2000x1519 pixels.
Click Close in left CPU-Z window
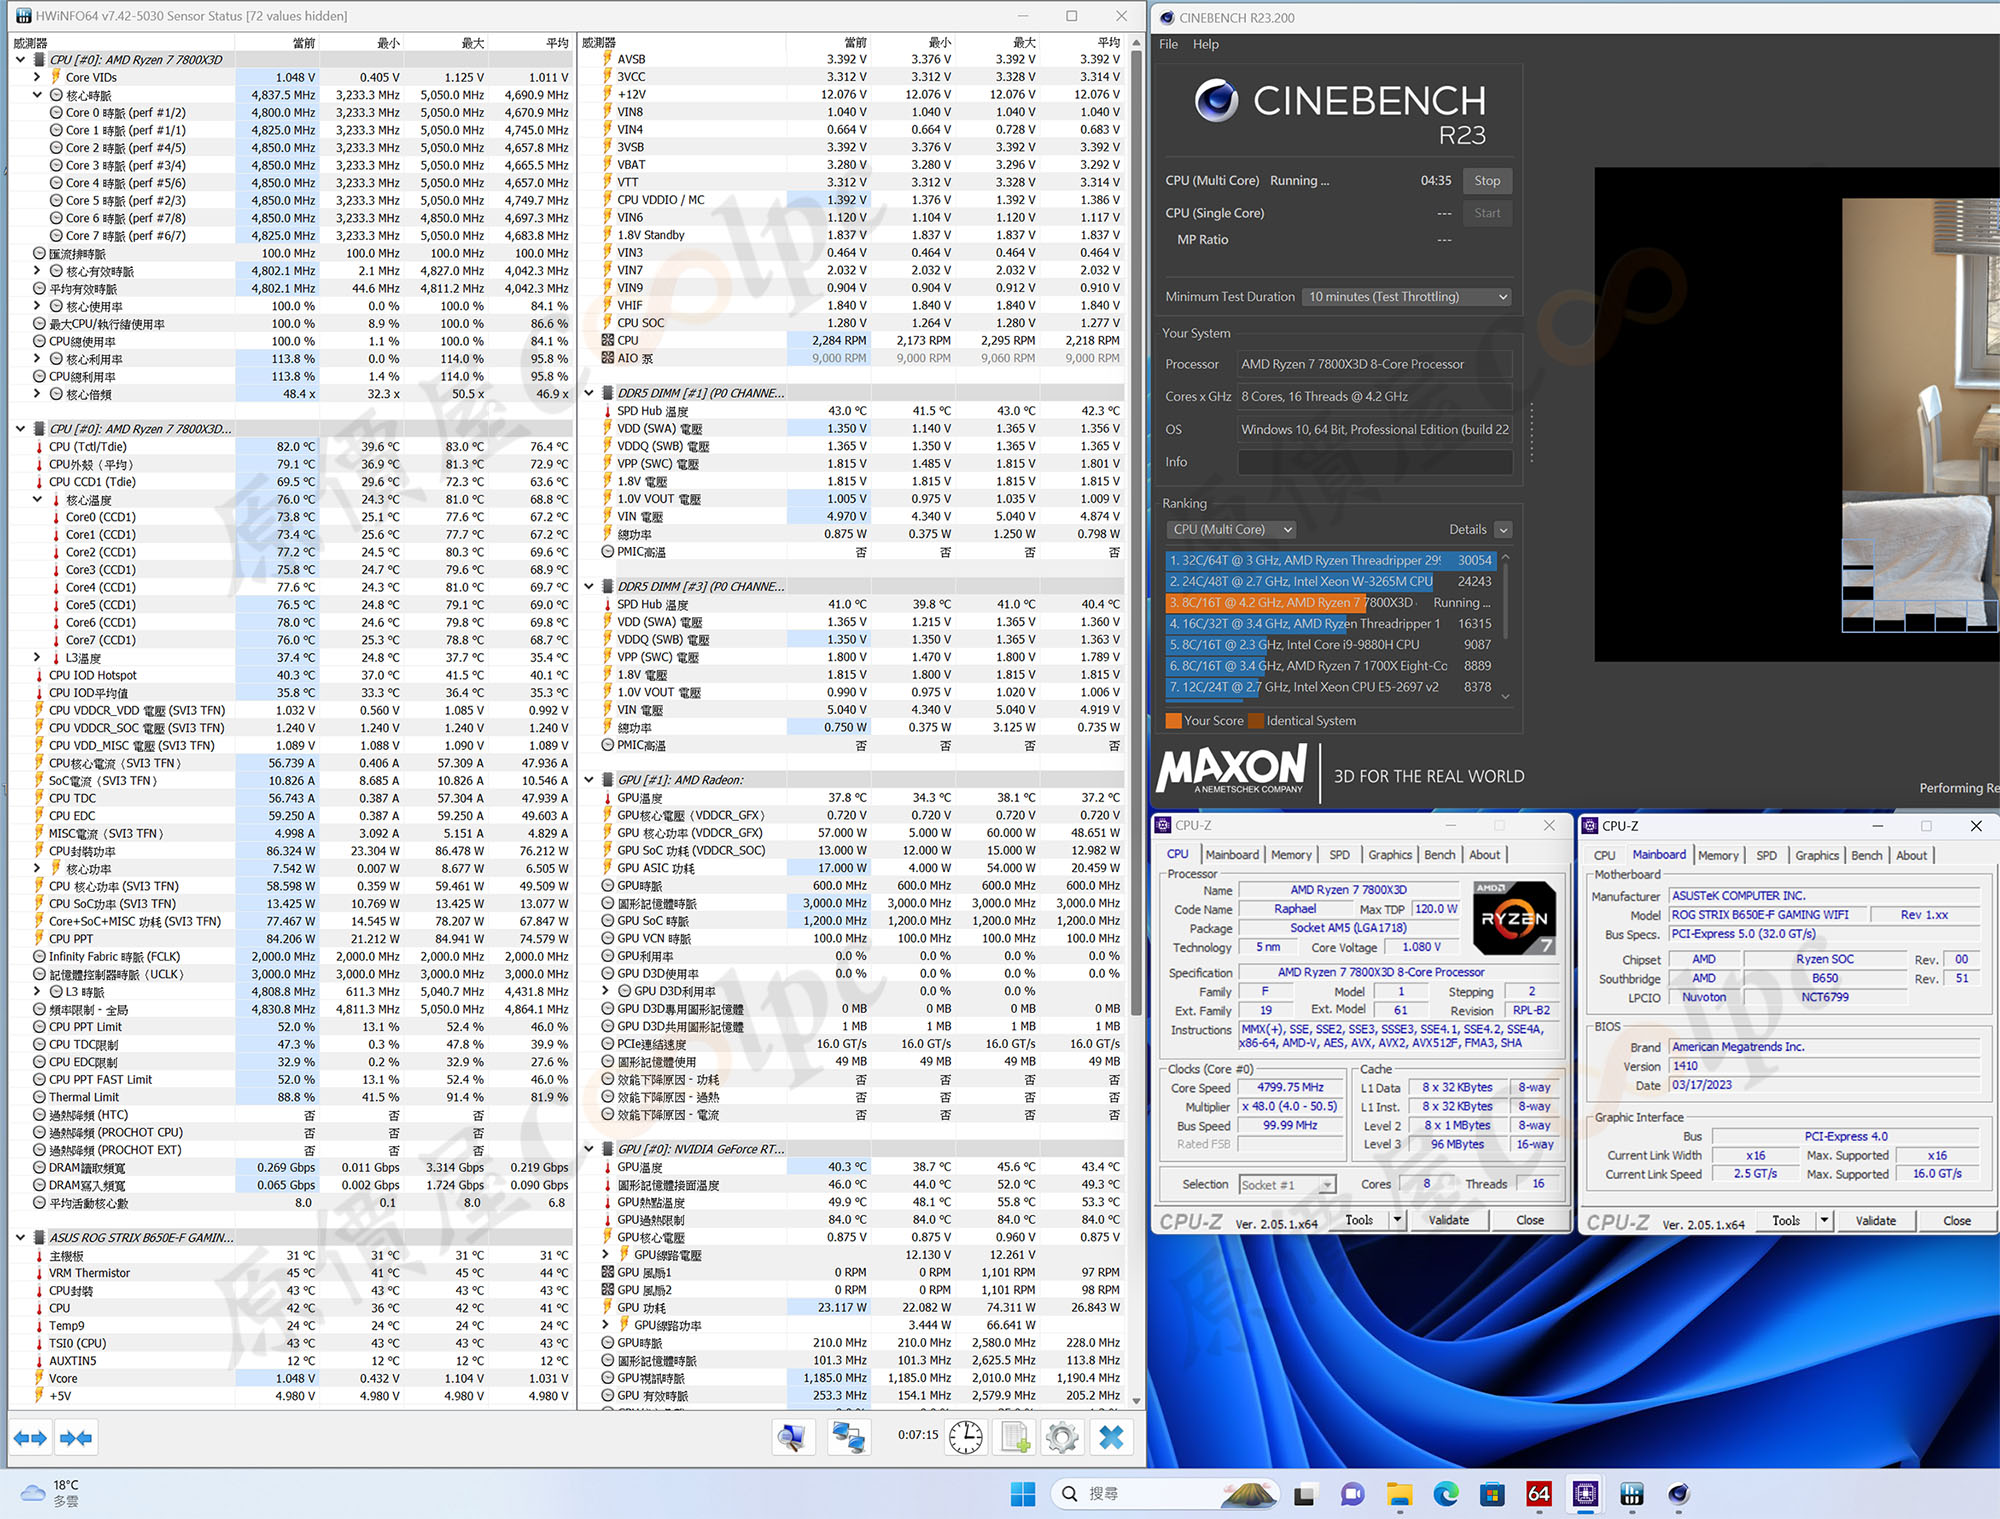coord(1529,1220)
